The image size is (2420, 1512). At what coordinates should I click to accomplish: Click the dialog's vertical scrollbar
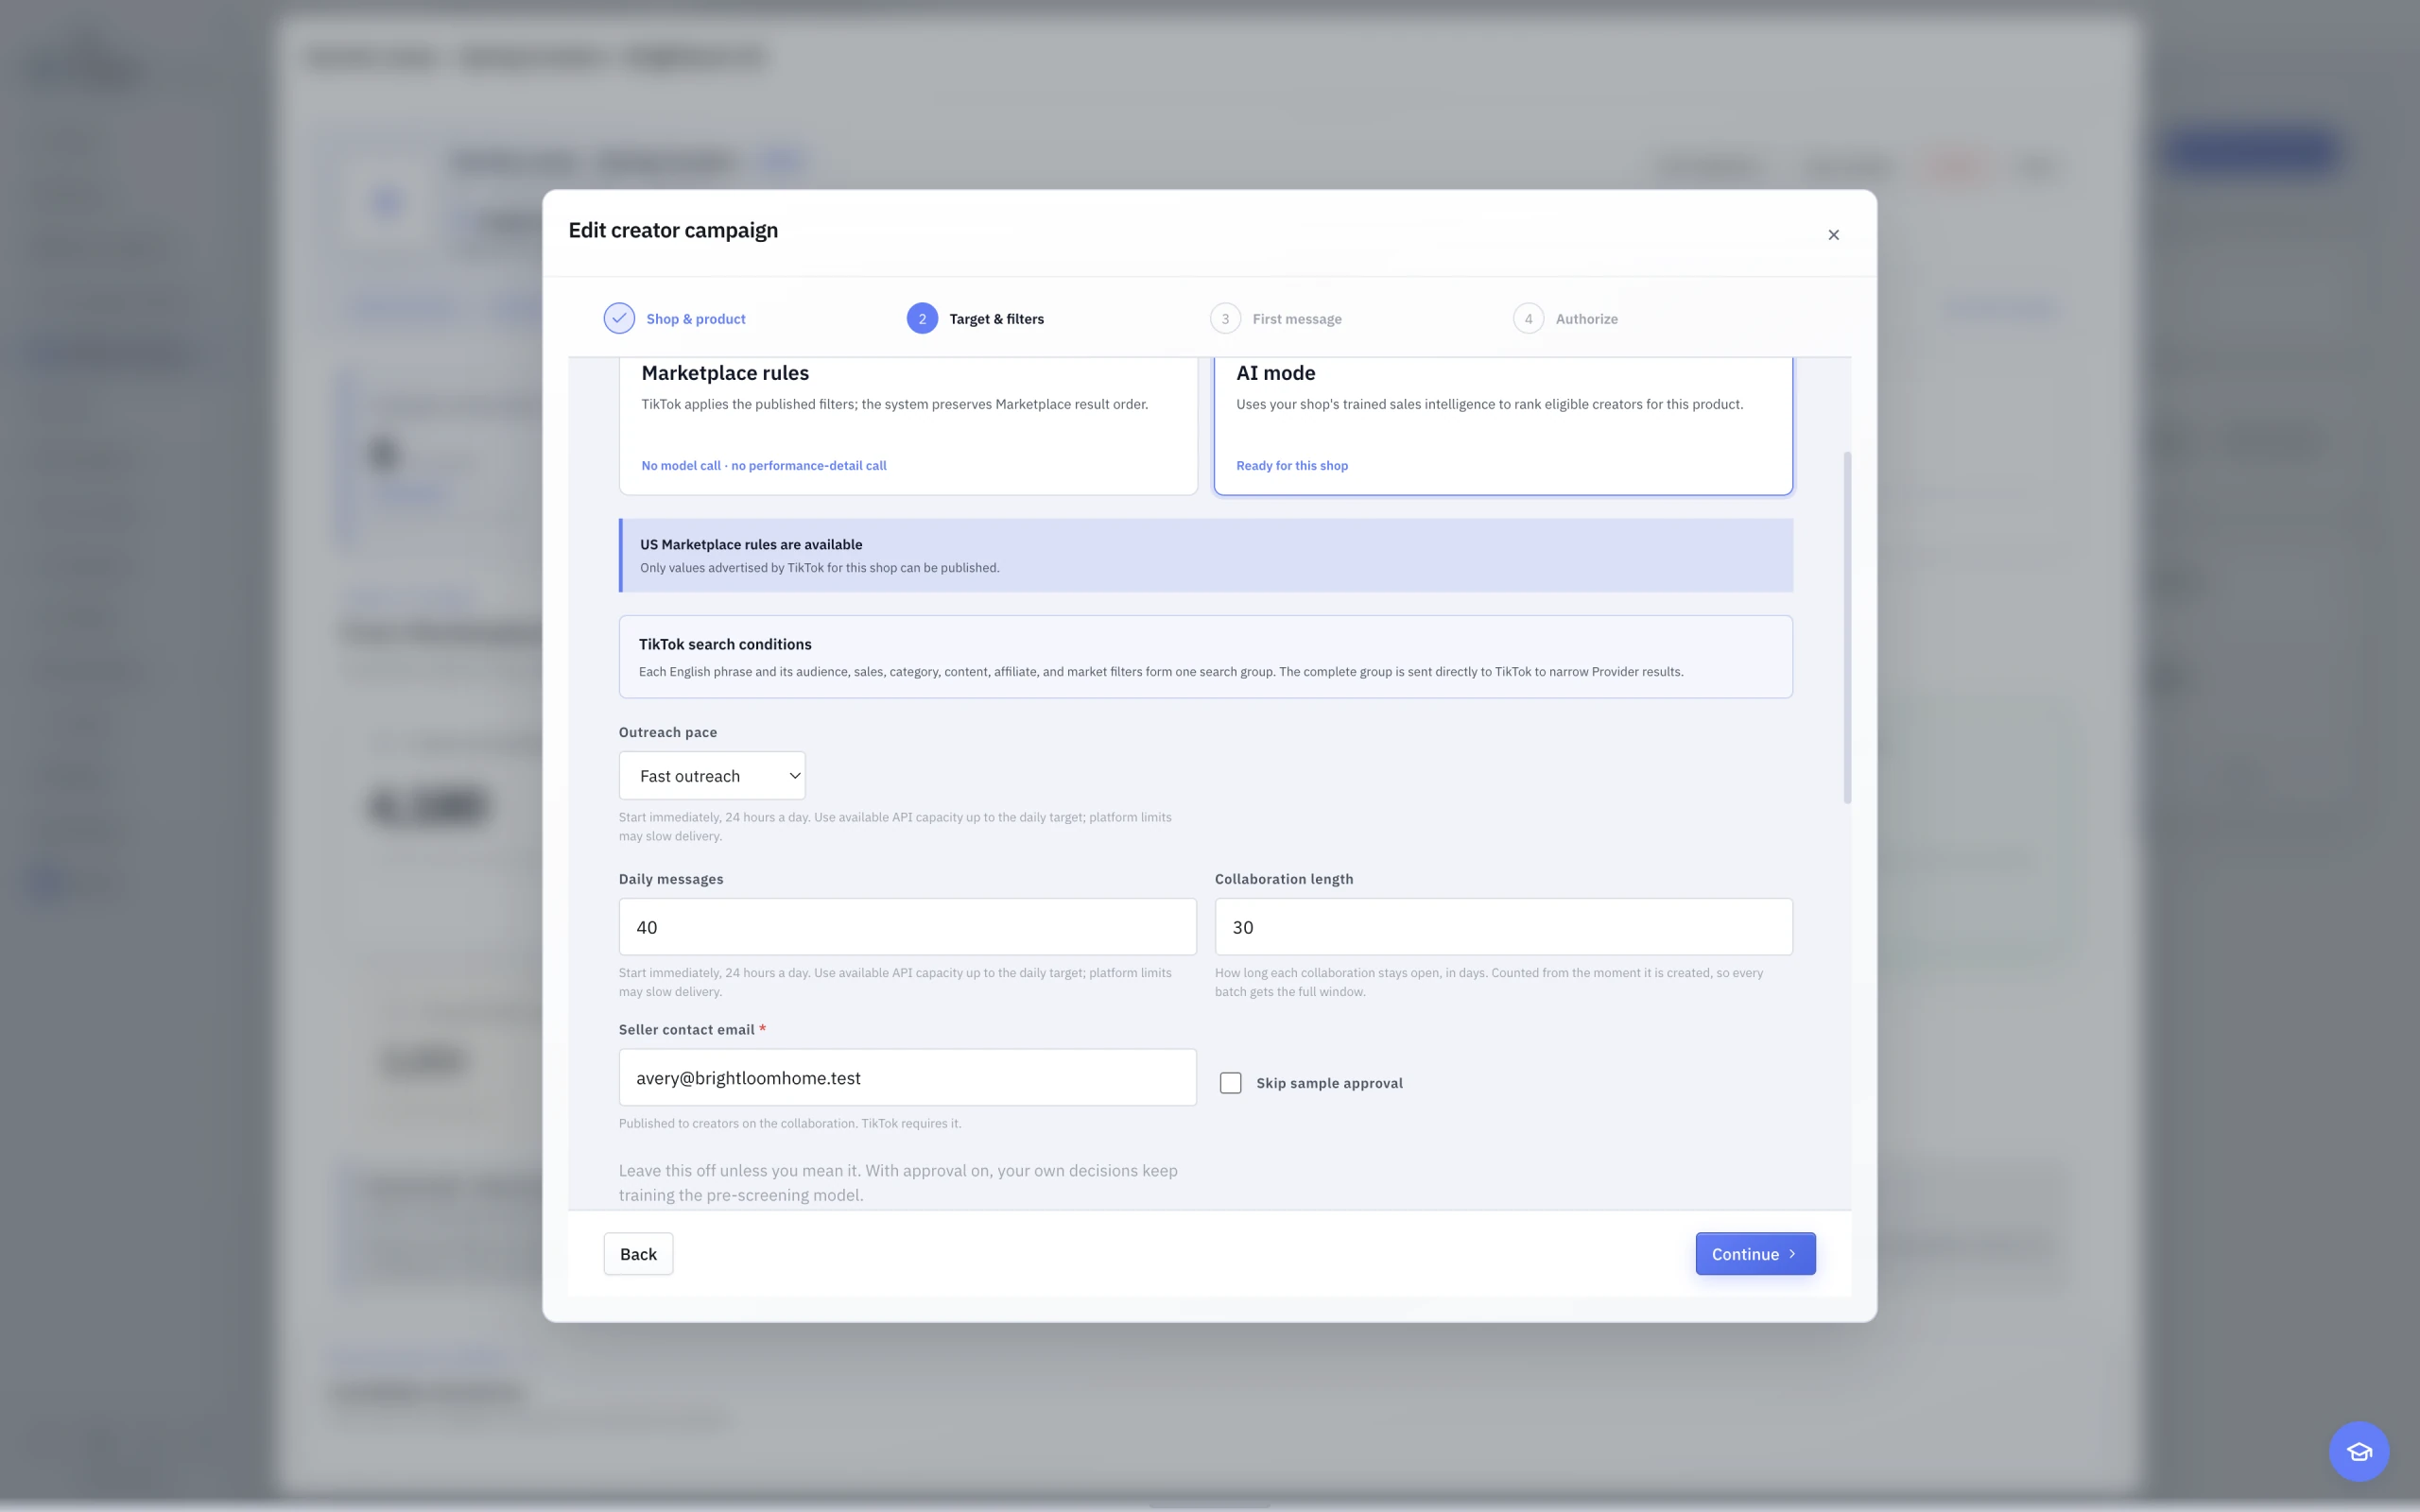[1846, 627]
